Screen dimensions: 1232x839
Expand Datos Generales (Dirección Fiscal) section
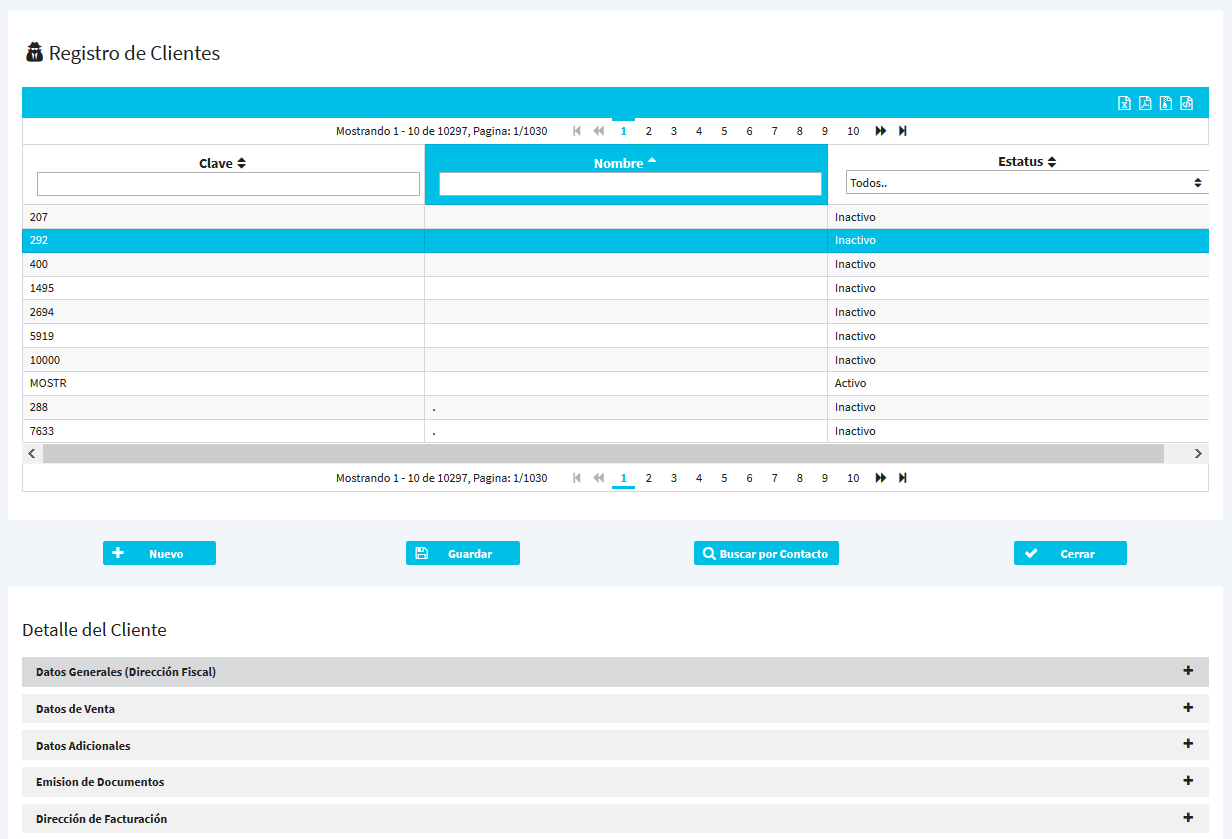tap(615, 672)
